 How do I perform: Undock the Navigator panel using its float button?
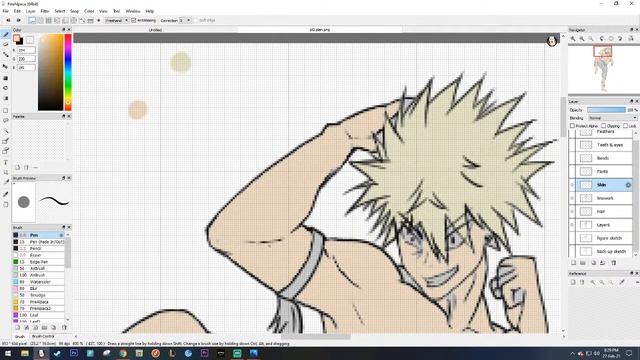click(x=631, y=30)
